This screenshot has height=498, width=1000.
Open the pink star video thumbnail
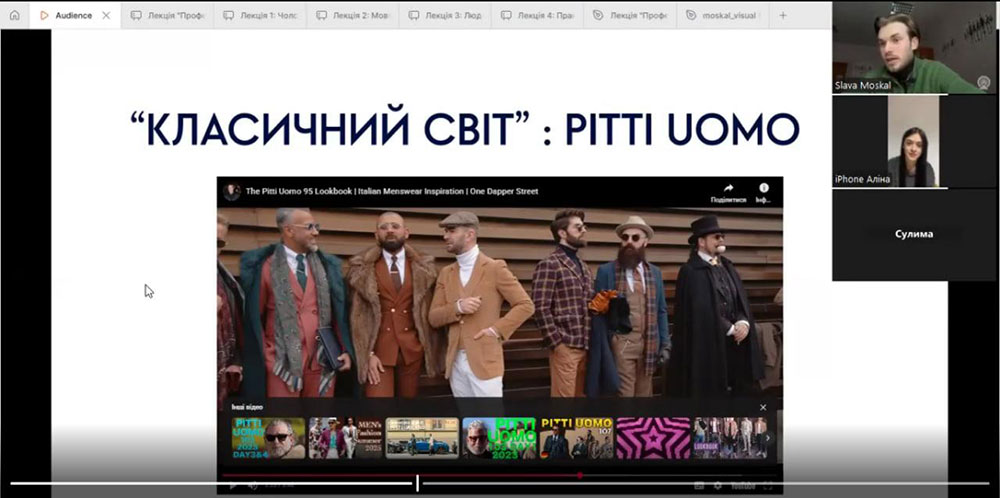point(653,437)
